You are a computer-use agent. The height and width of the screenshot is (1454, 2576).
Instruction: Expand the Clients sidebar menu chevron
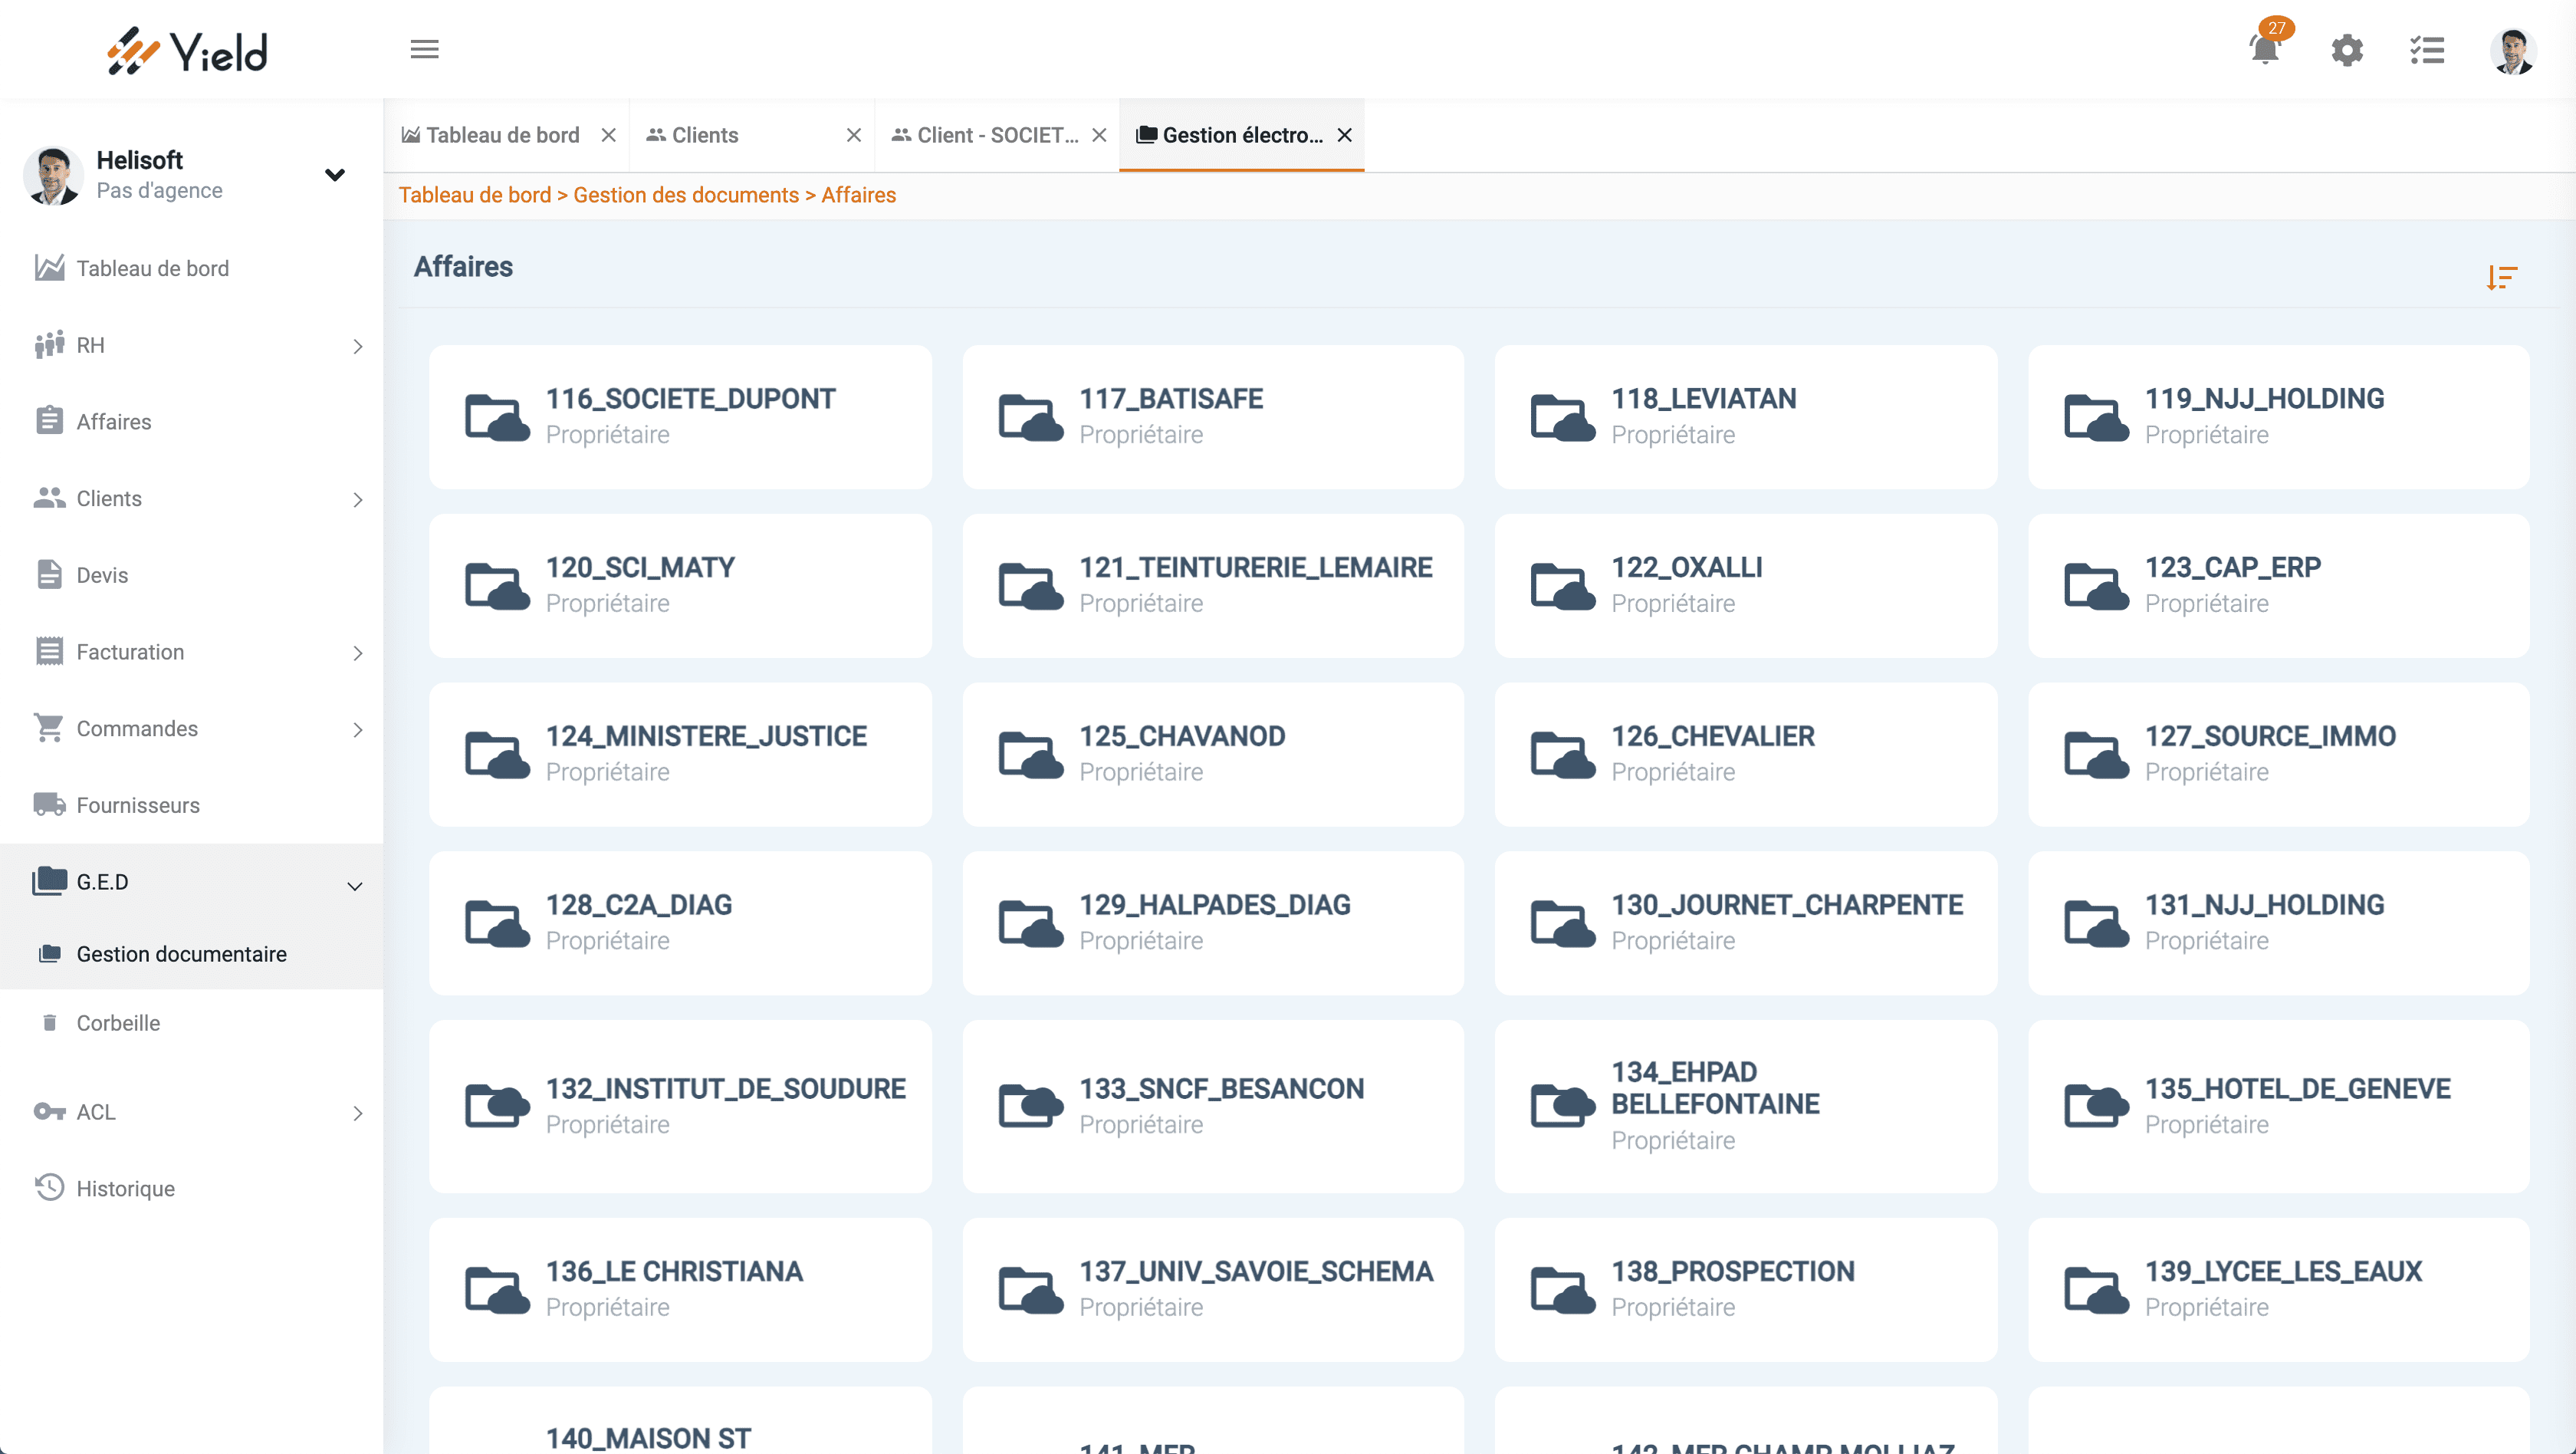click(x=358, y=499)
